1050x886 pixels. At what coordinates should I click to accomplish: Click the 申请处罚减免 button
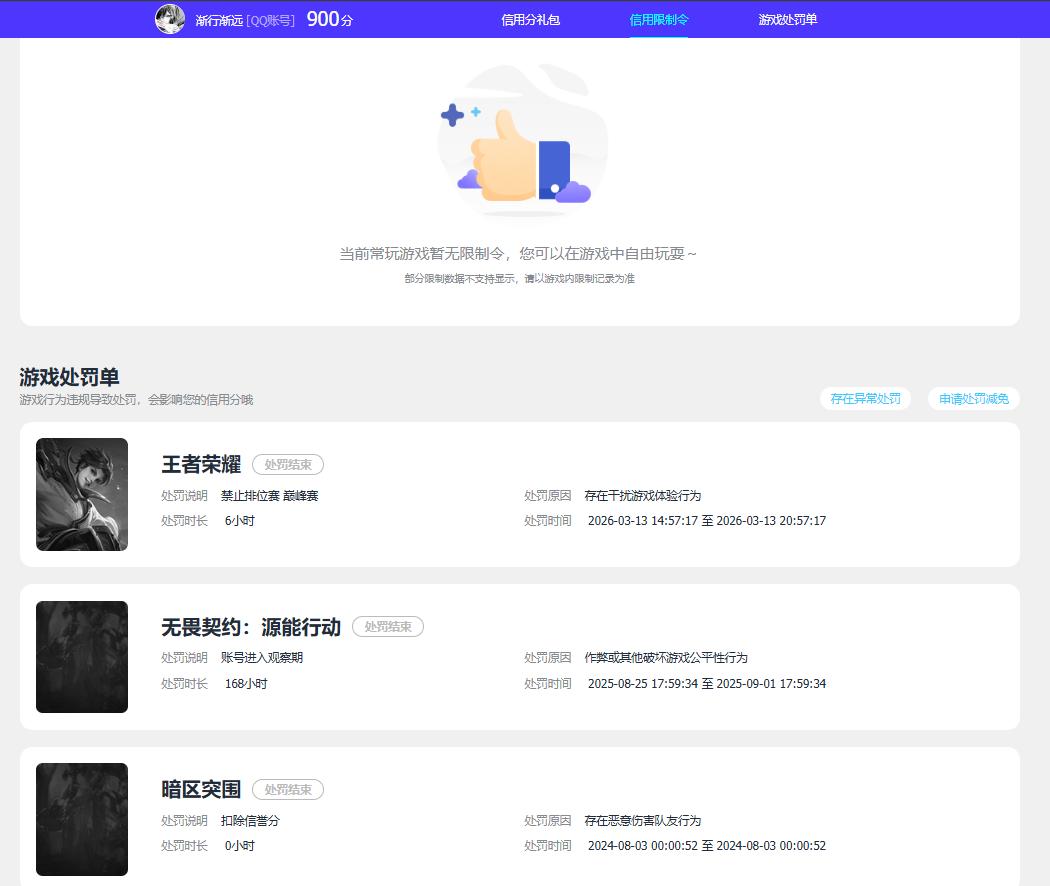[974, 398]
